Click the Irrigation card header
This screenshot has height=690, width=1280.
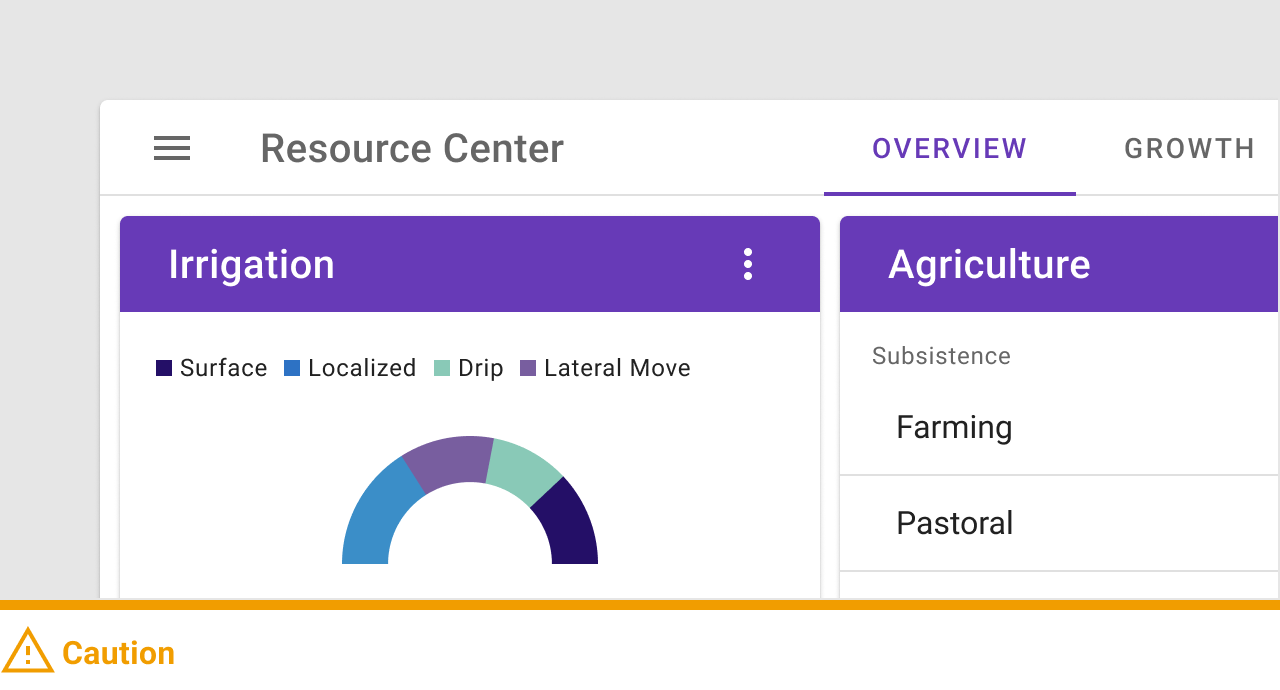470,264
